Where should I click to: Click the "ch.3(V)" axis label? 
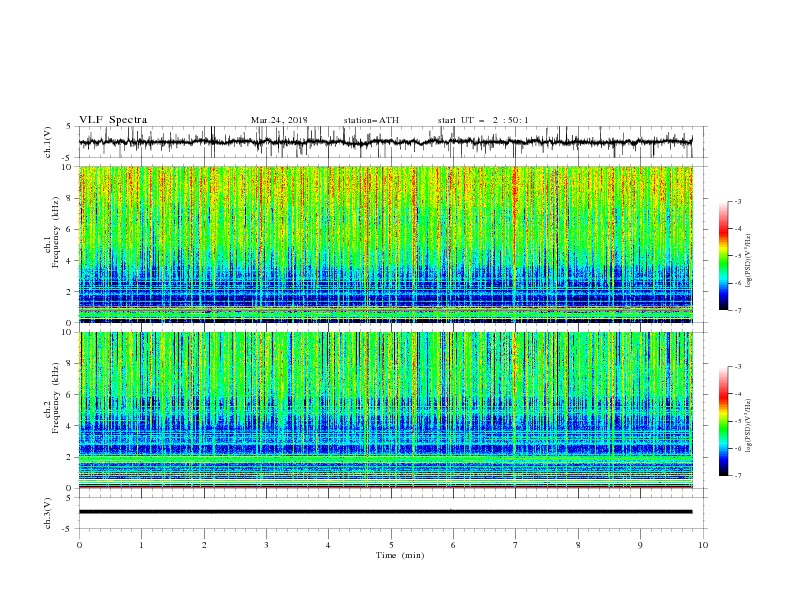[47, 513]
